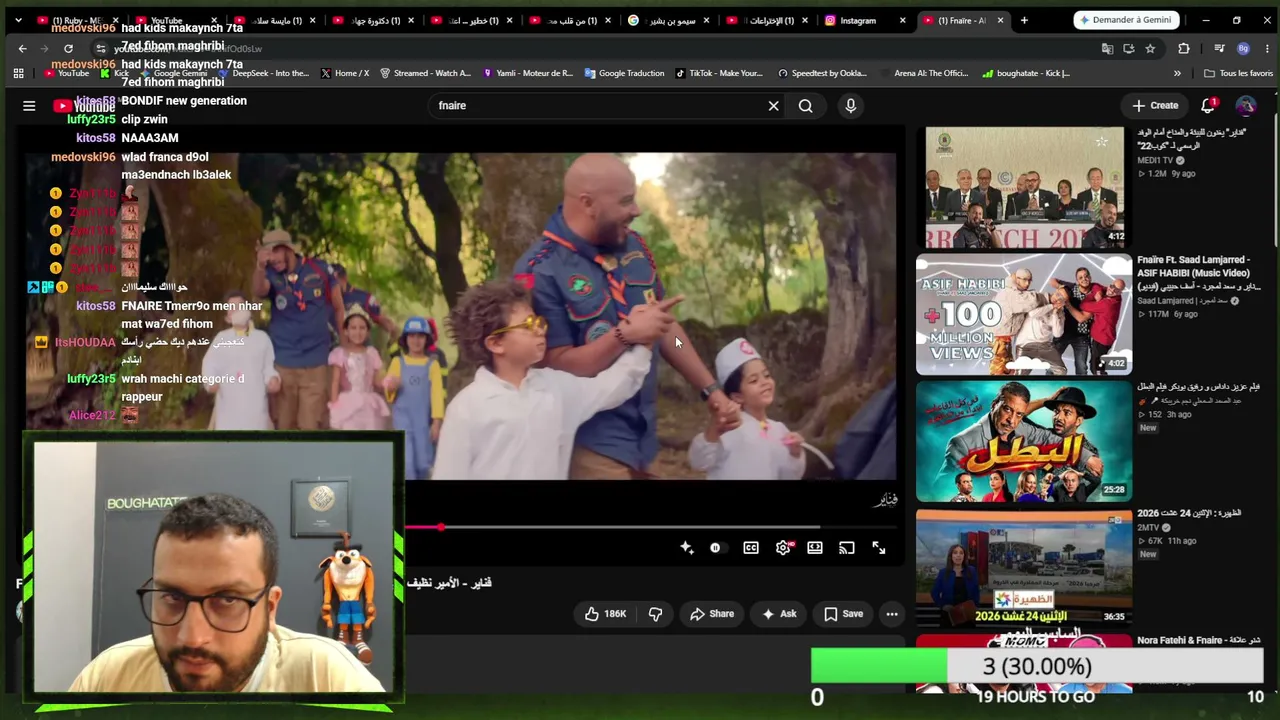Screen dimensions: 1280x720
Task: Open the YouTube Create menu
Action: click(x=1156, y=105)
